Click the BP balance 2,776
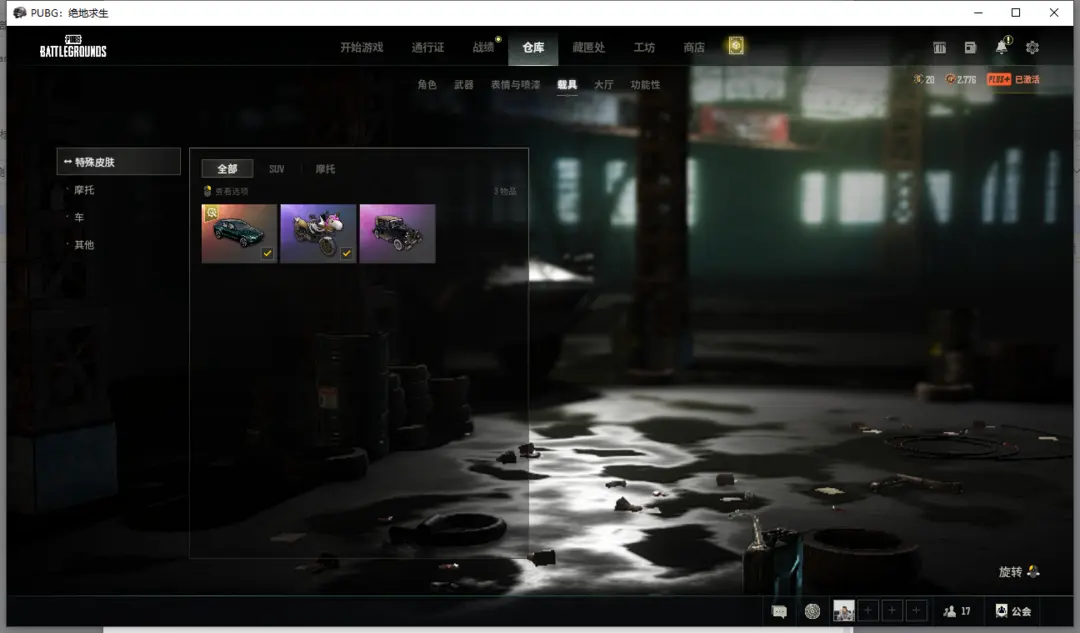Viewport: 1080px width, 633px height. [x=961, y=79]
